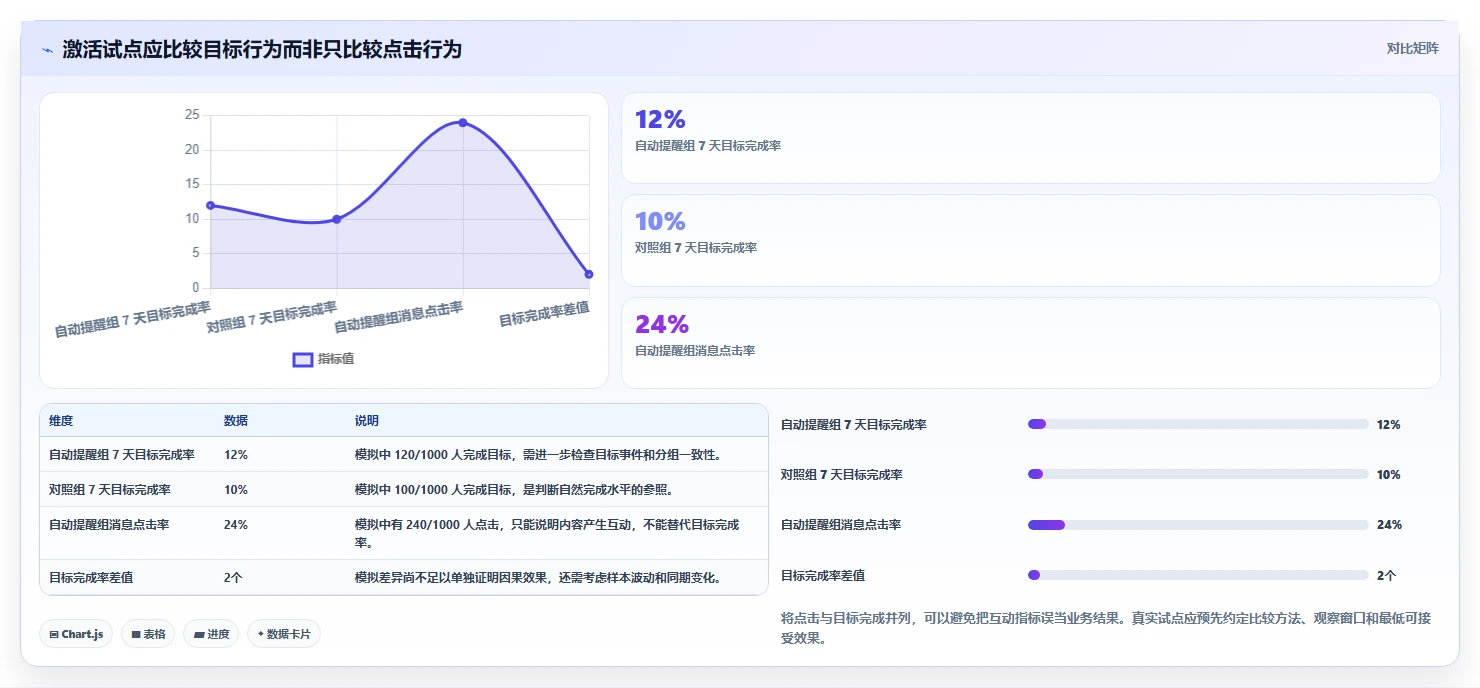This screenshot has width=1480, height=688.
Task: Click the 说明 column header
Action: 367,421
